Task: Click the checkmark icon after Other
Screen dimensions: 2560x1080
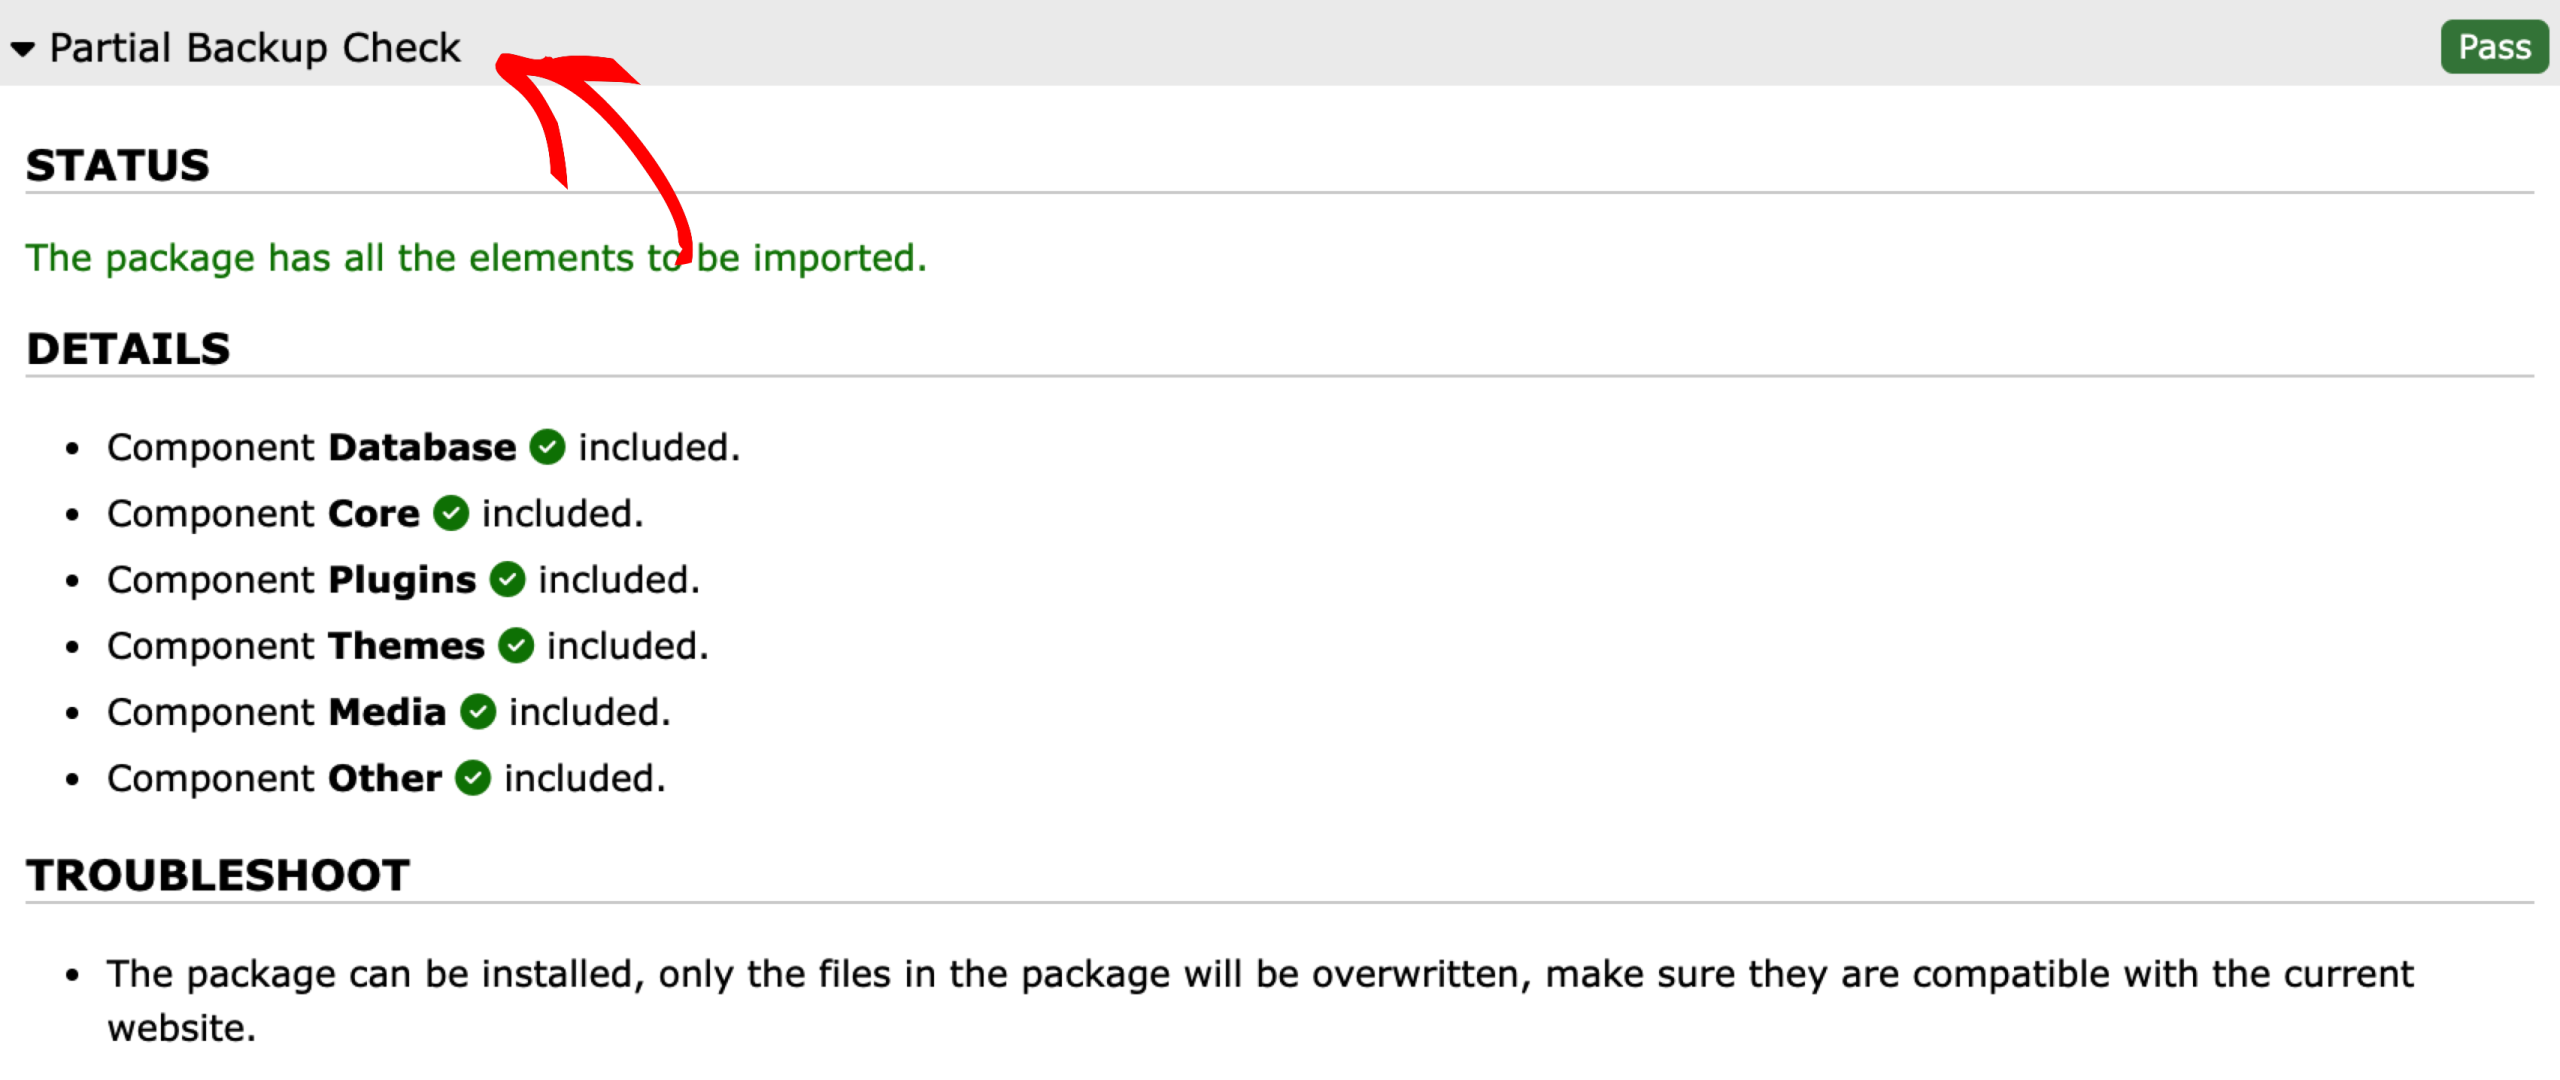Action: 473,778
